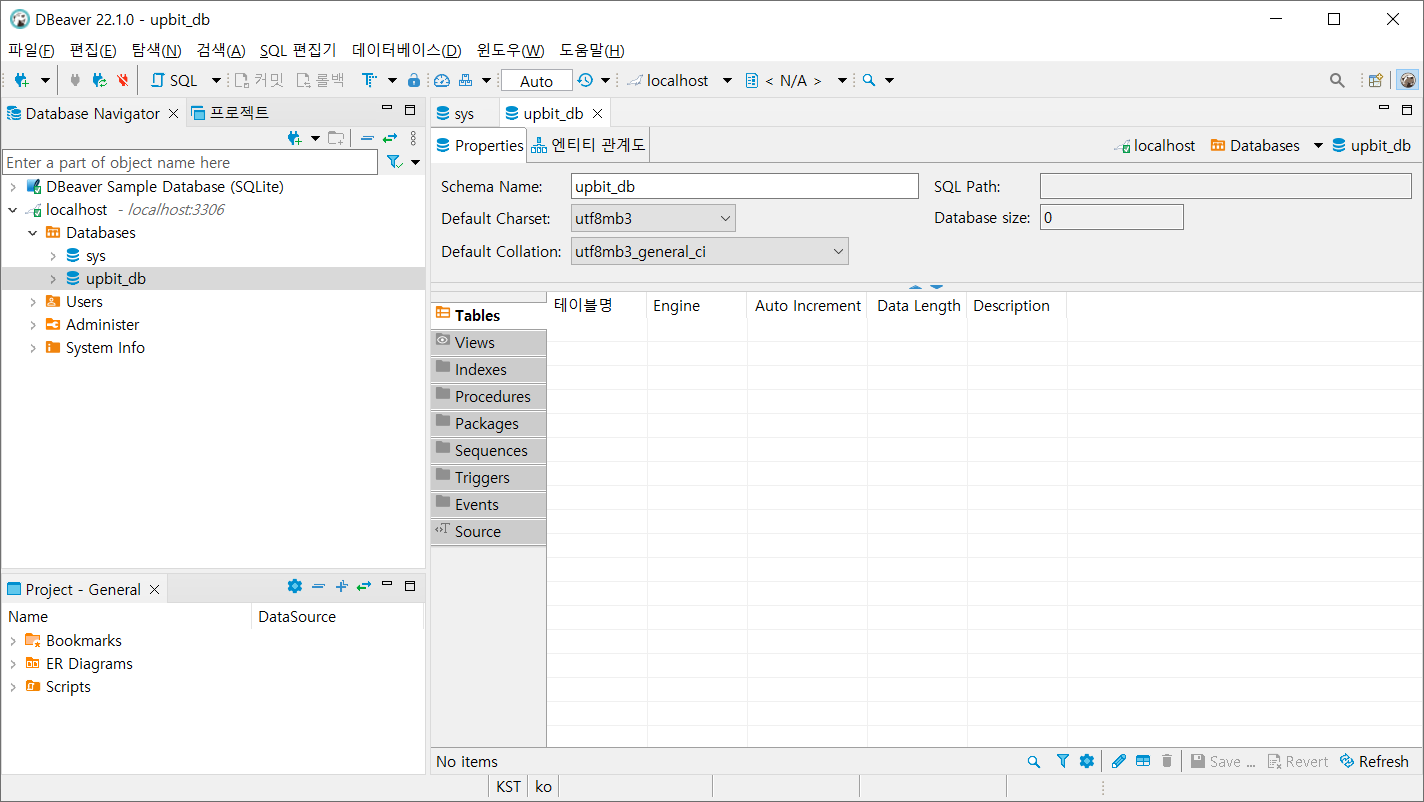Collapse the Databases tree node

pyautogui.click(x=33, y=233)
